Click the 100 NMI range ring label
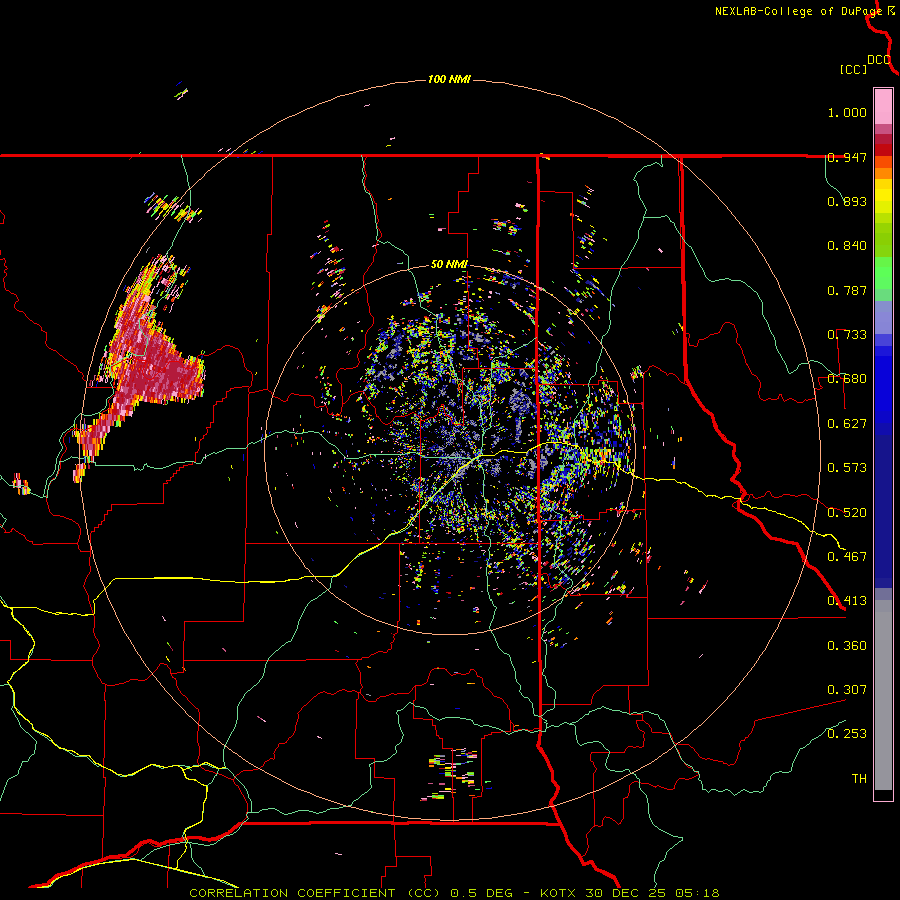This screenshot has width=900, height=900. point(449,79)
